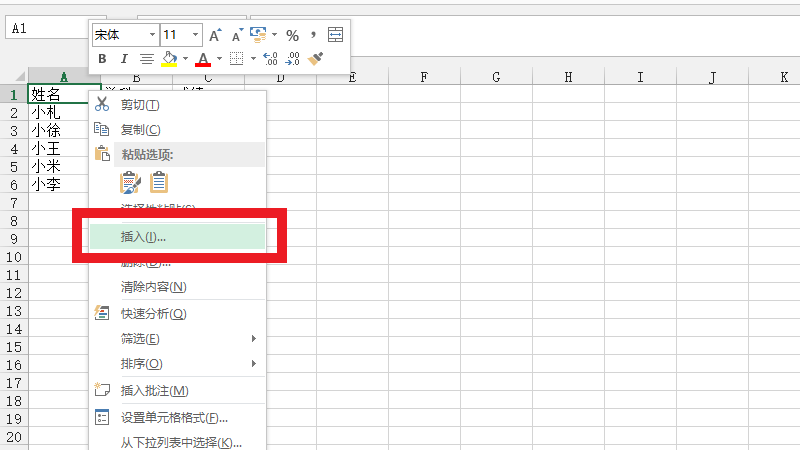Apply comma style number format

click(313, 35)
